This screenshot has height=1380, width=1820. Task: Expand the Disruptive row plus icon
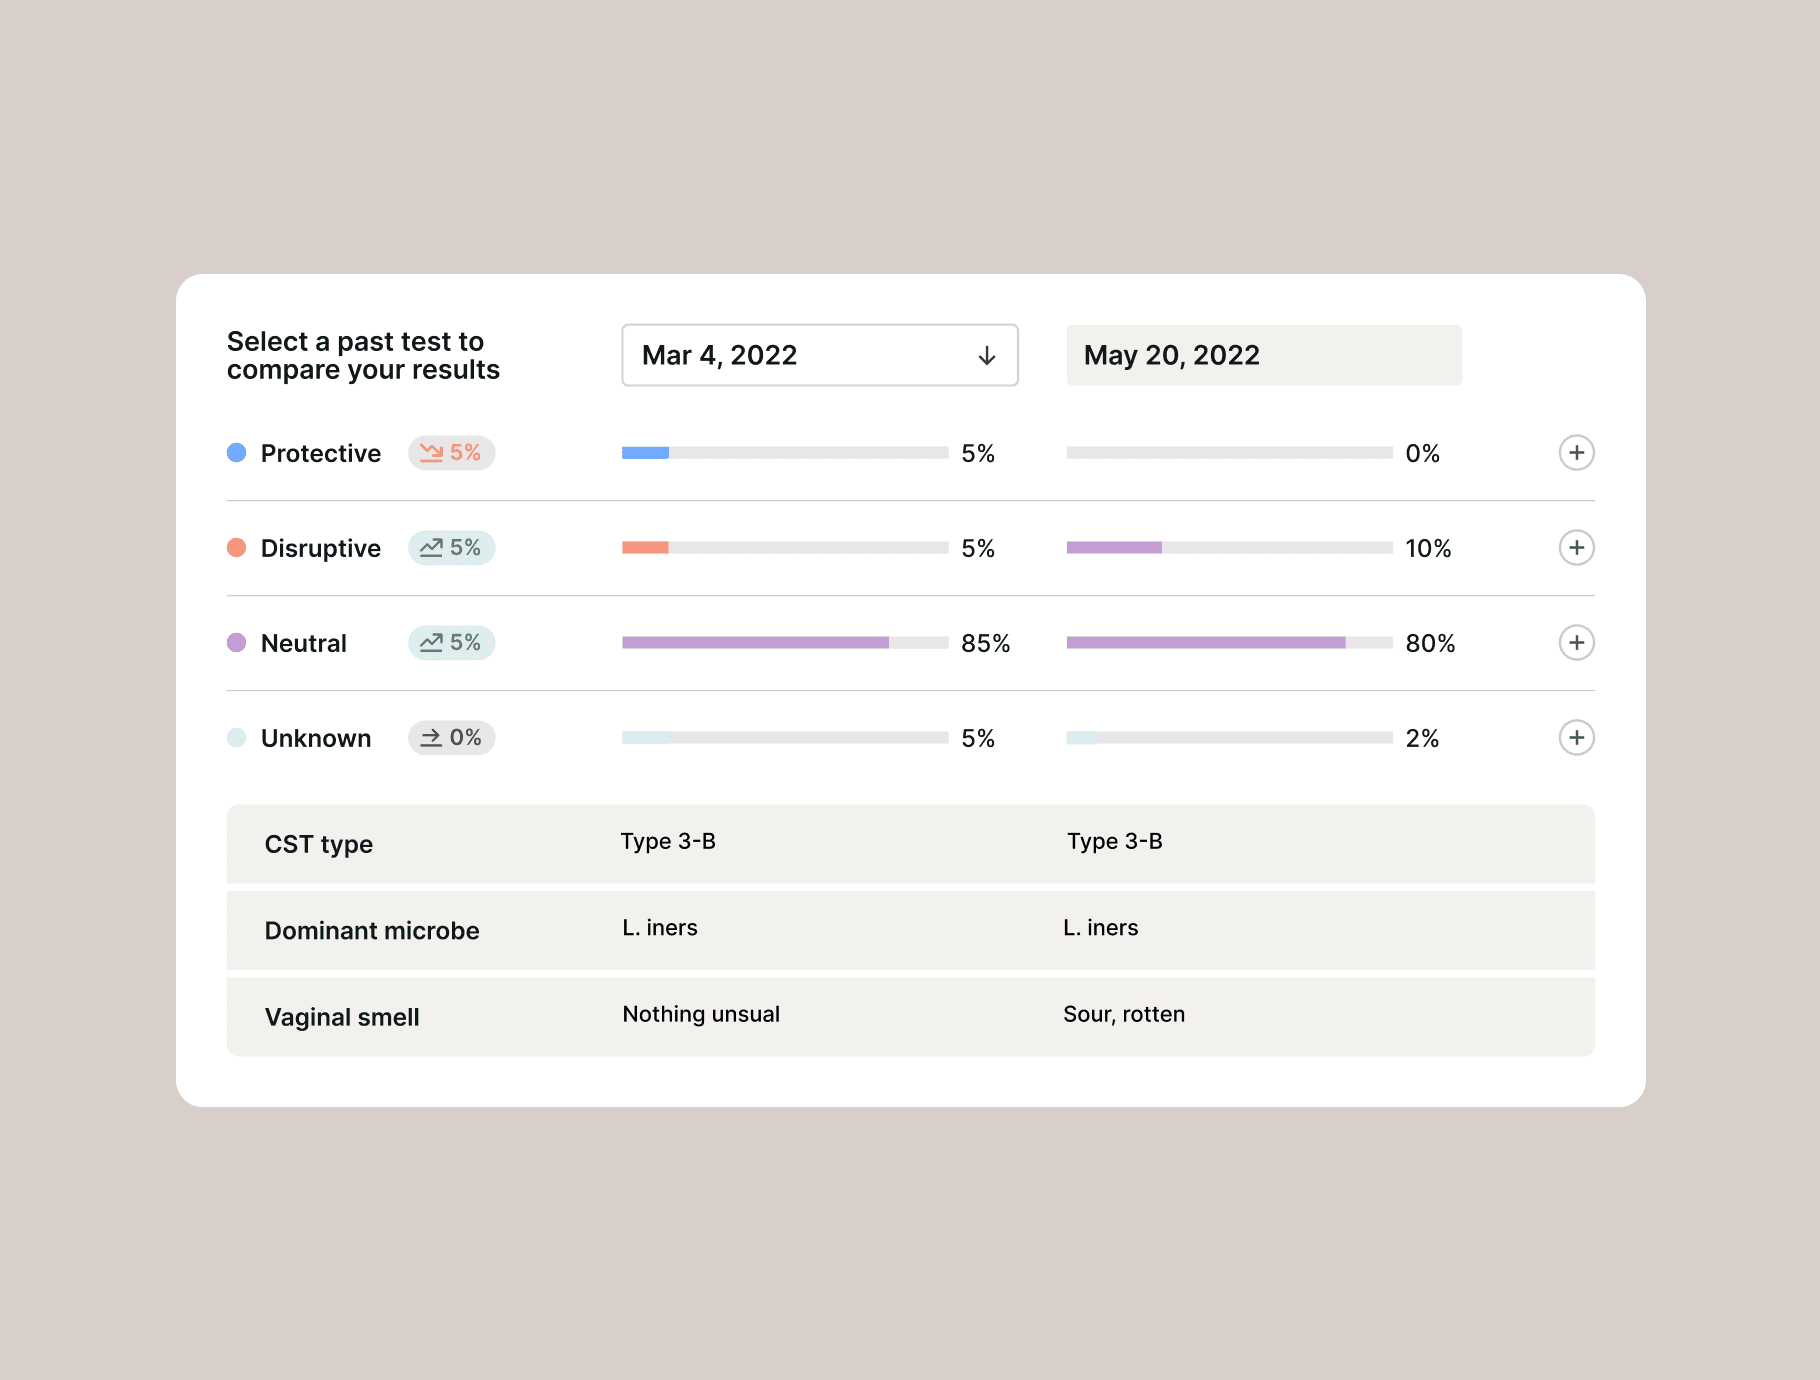click(1576, 548)
